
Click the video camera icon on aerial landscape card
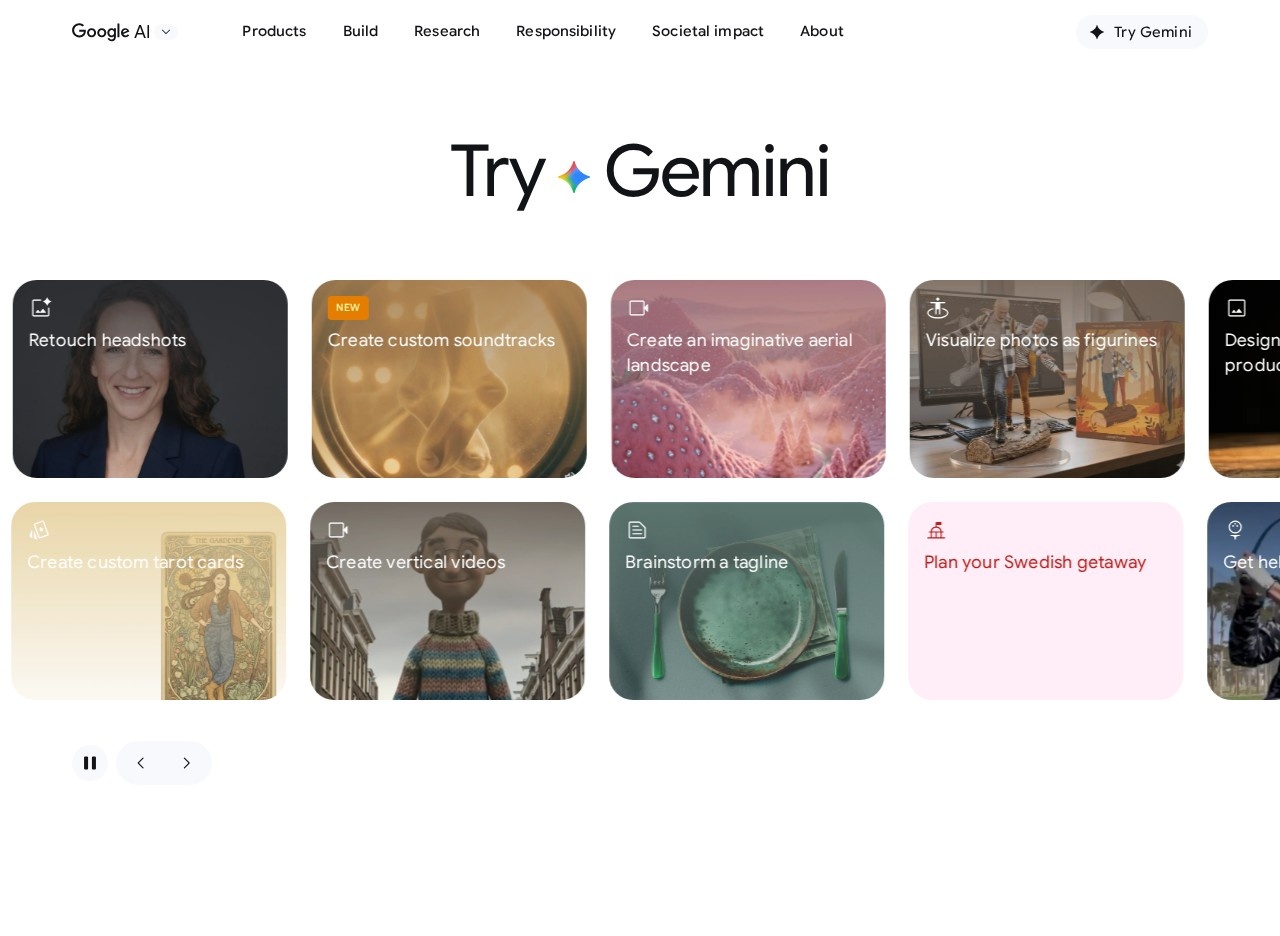coord(639,308)
